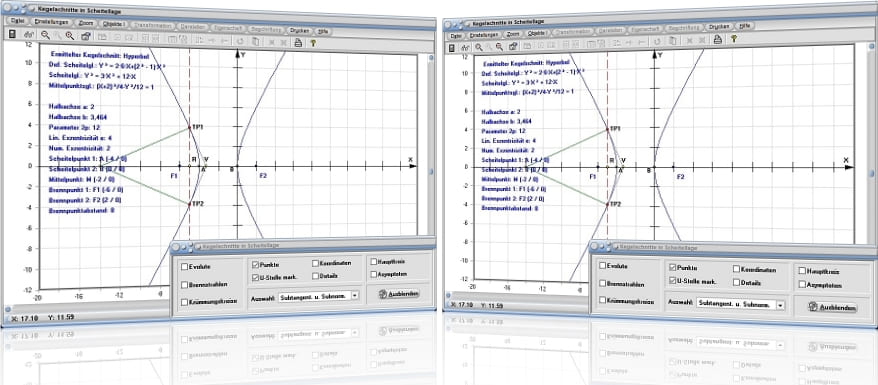Enable Asymptoten checkbox in right control panel

coord(802,284)
